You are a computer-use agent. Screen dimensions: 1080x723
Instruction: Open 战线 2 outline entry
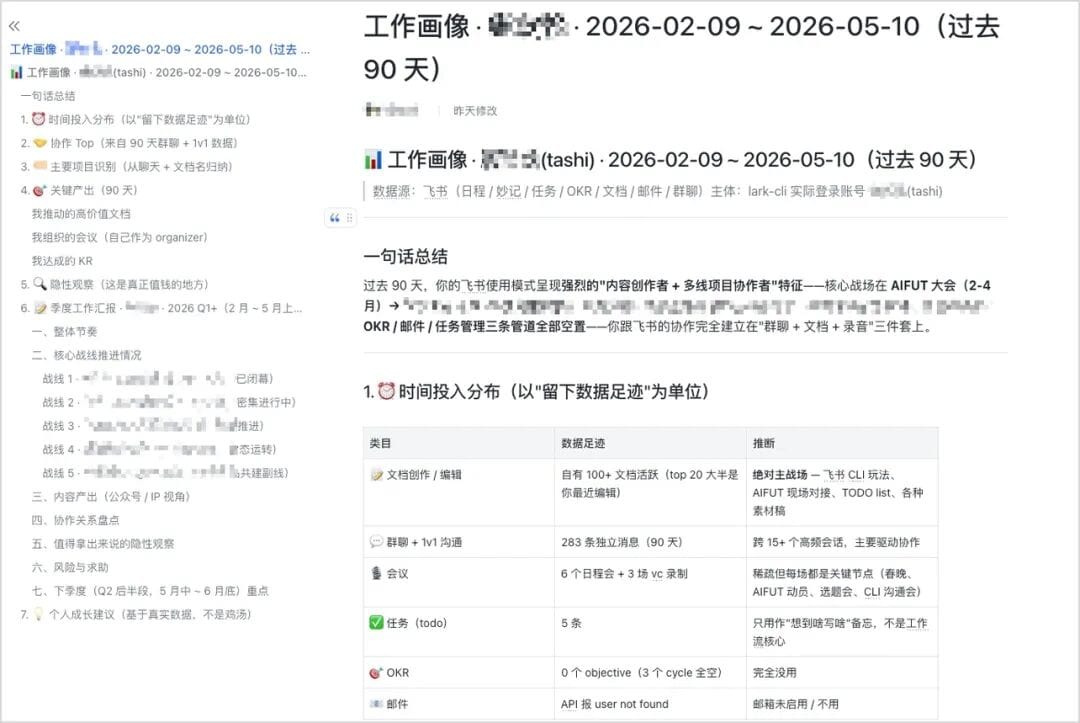[169, 402]
